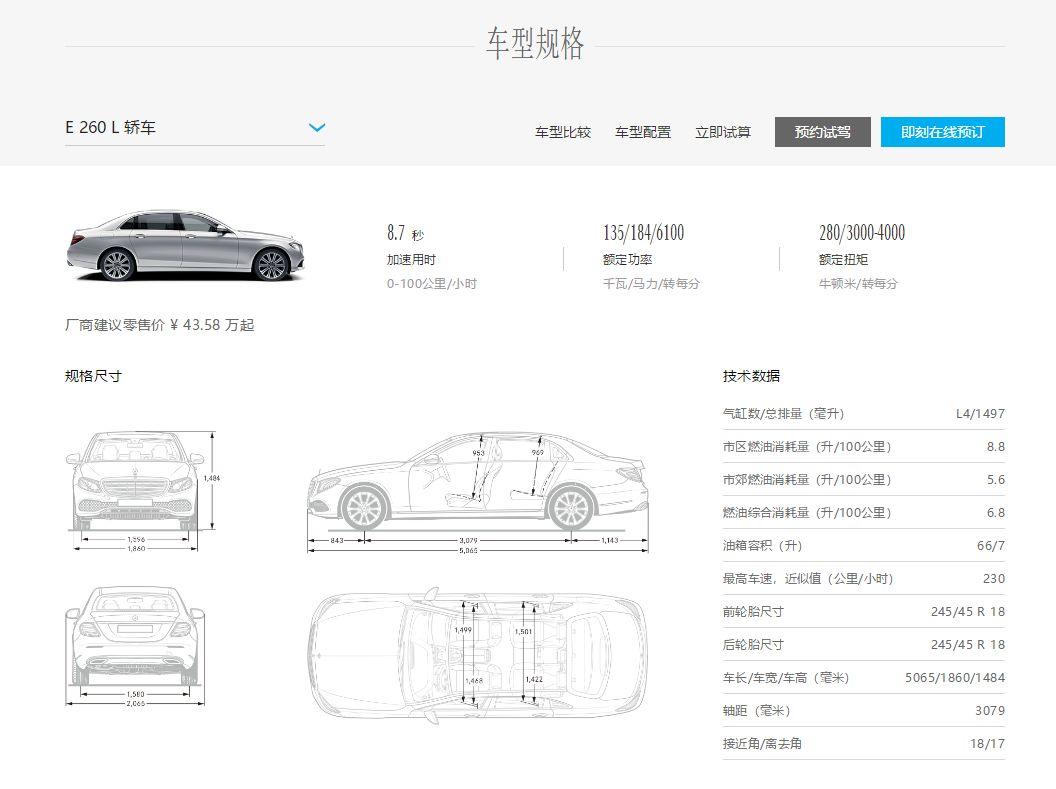1056x789 pixels.
Task: Click the silver E-Class sedan photo
Action: 185,245
